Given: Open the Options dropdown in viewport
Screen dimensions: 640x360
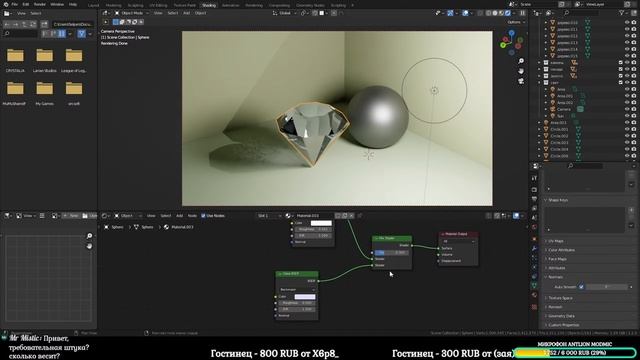Looking at the screenshot, I should [x=515, y=22].
